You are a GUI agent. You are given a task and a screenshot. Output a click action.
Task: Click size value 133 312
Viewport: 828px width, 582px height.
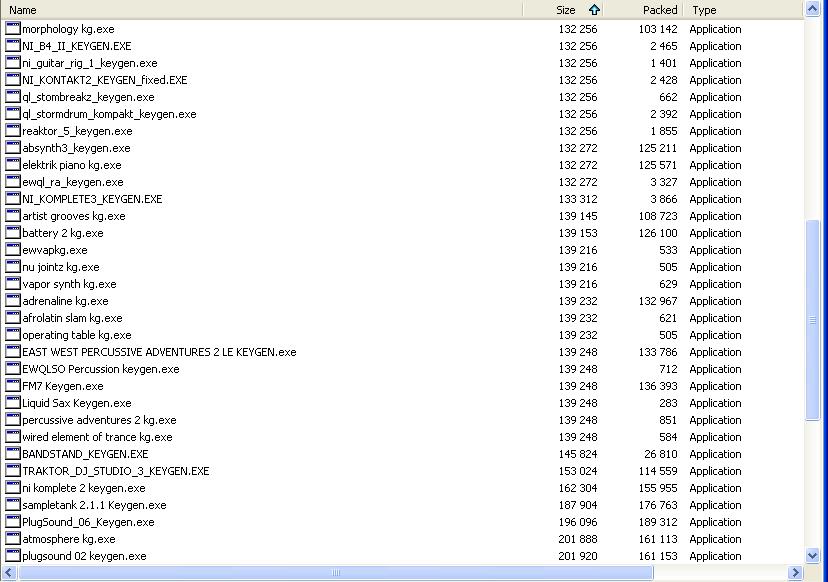[x=578, y=199]
